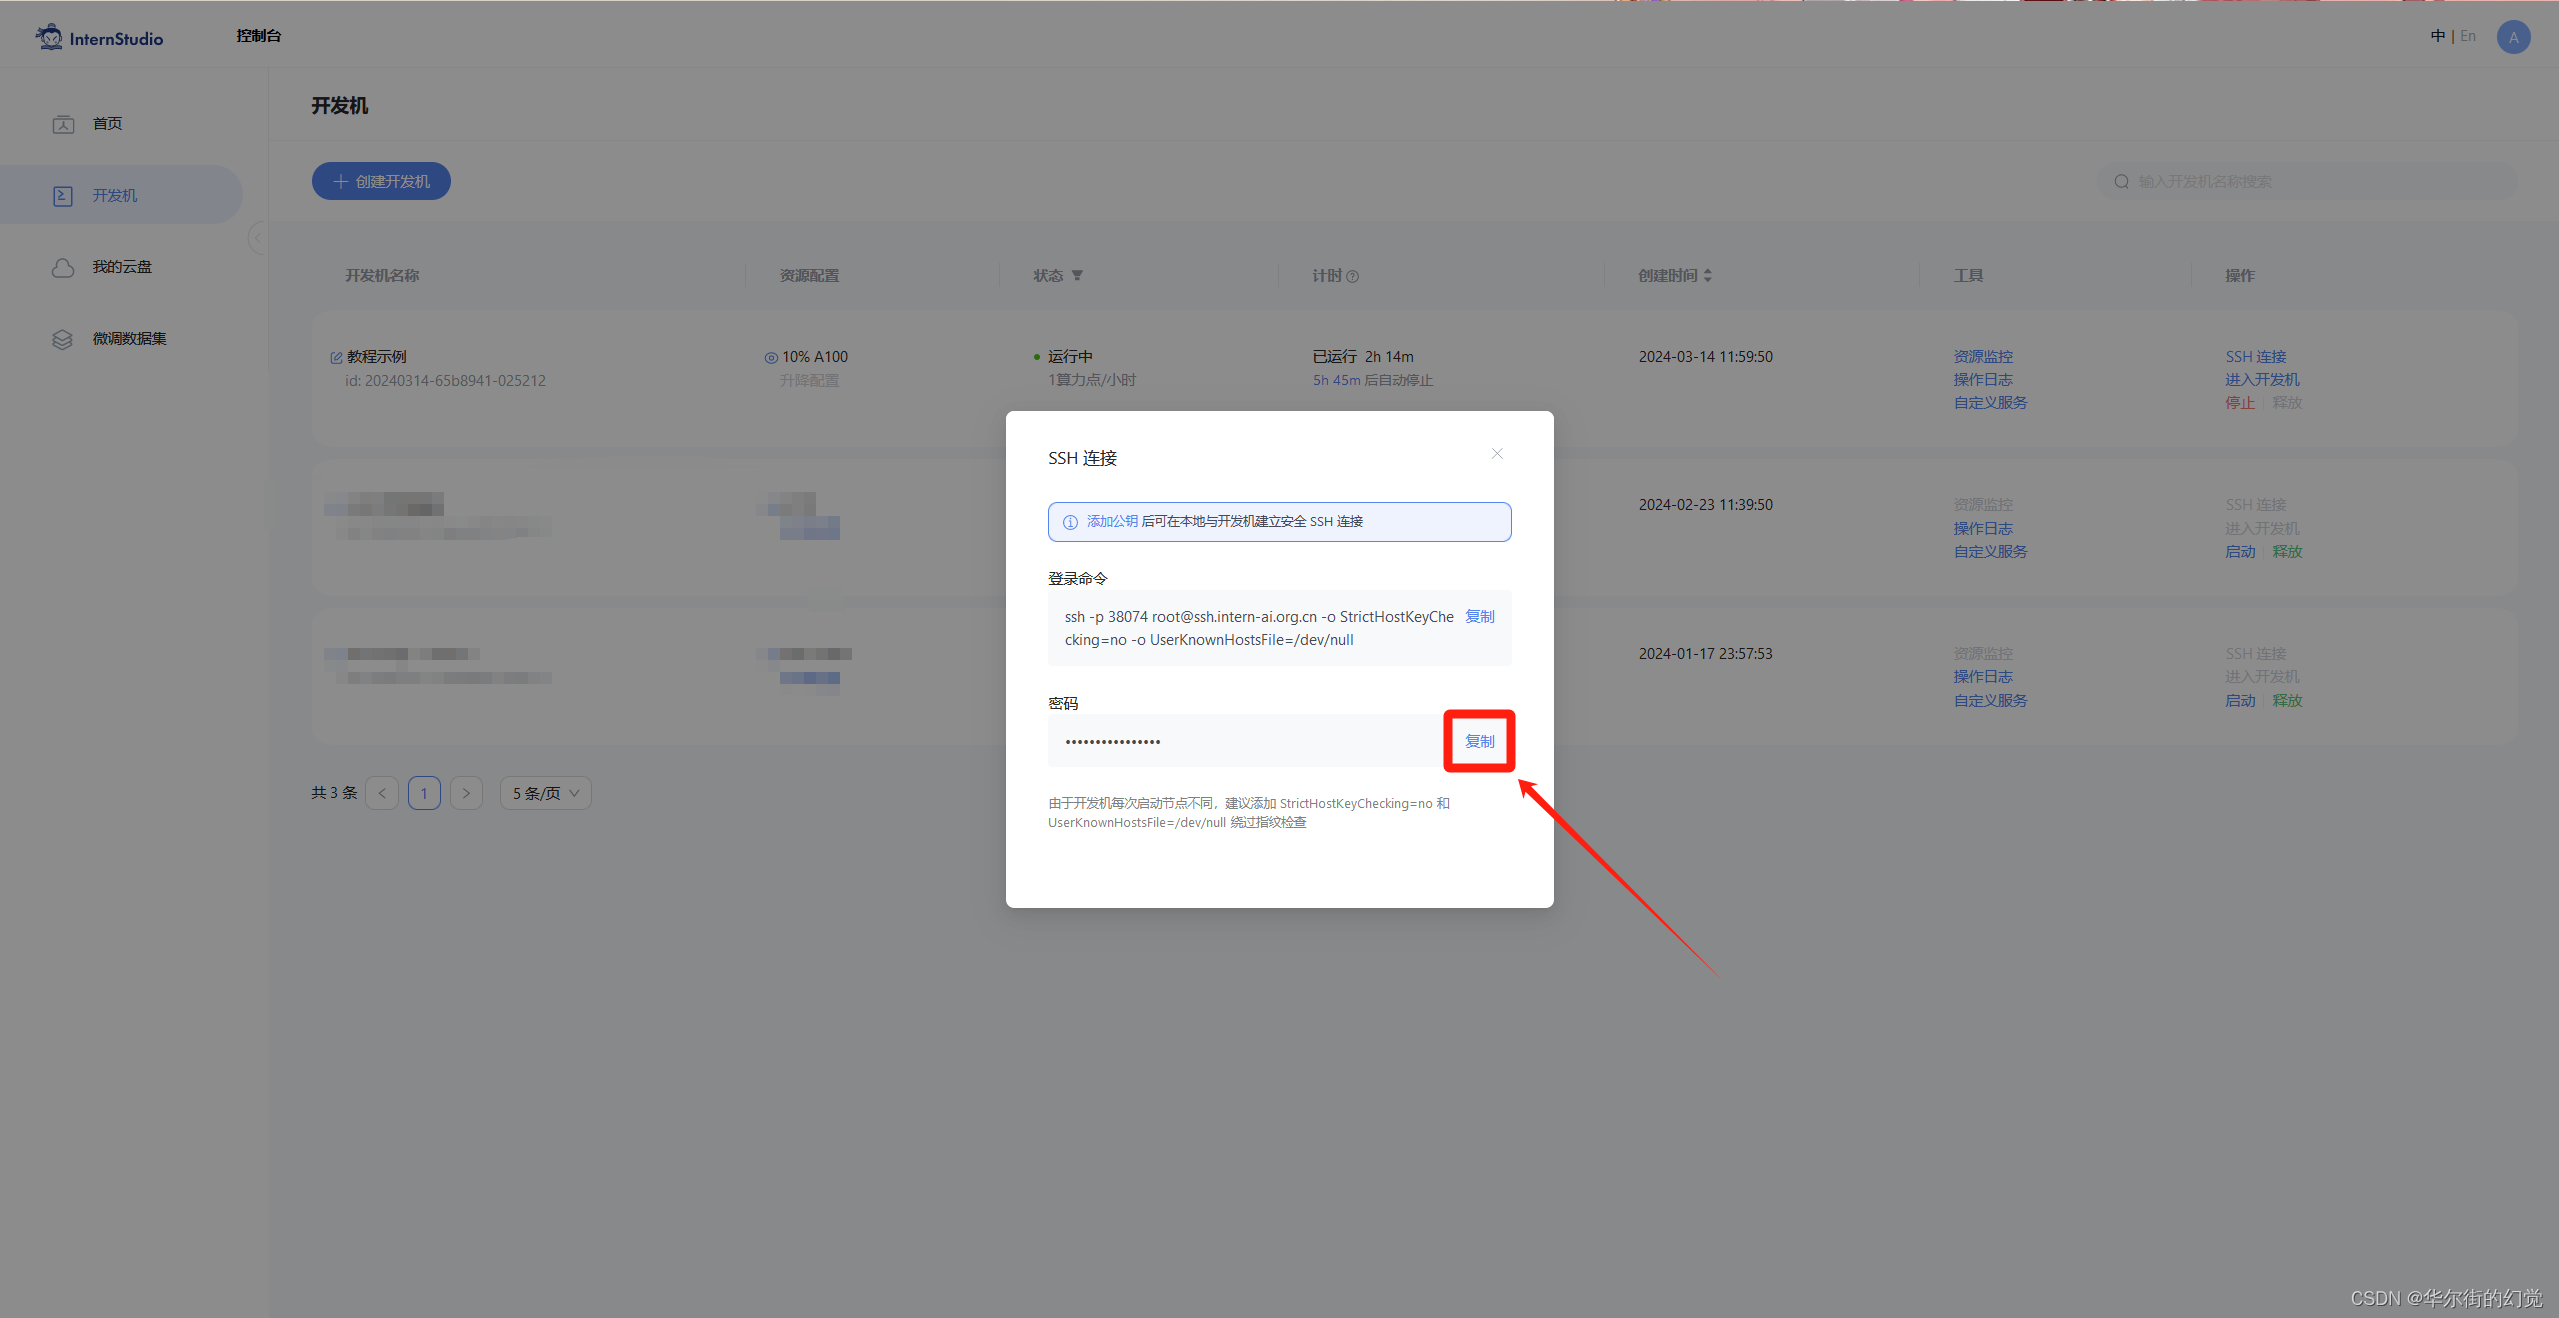The image size is (2559, 1318).
Task: Collapse the sidebar with the chevron handle
Action: pyautogui.click(x=257, y=238)
